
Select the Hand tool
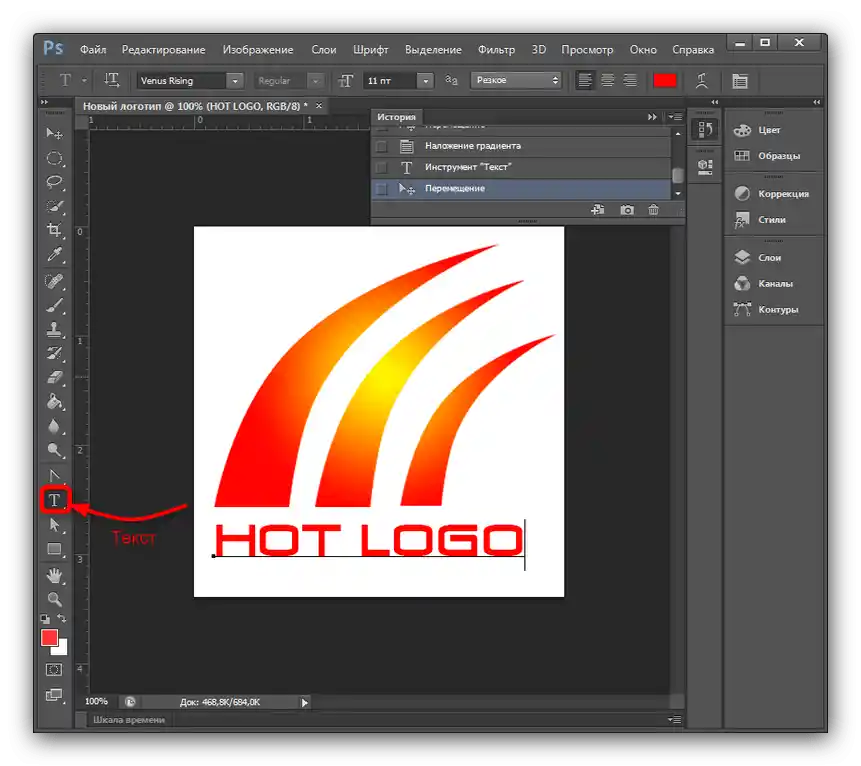(54, 575)
